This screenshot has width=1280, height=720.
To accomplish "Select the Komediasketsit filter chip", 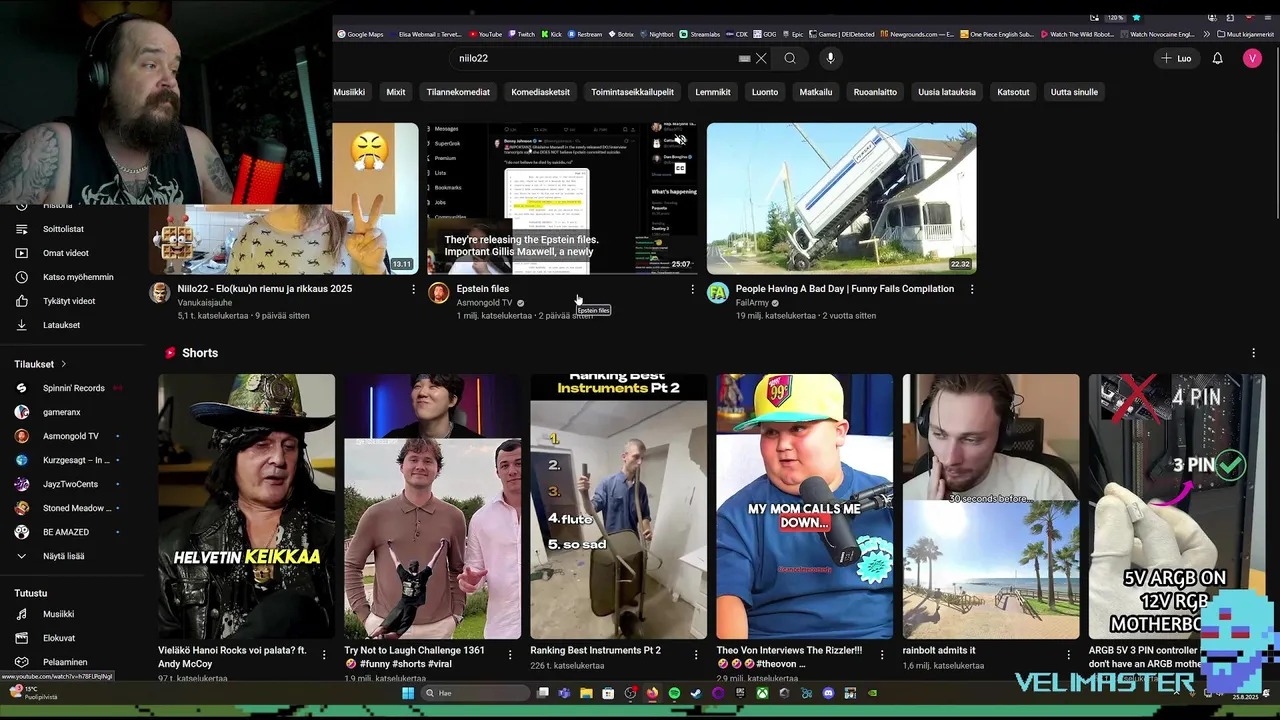I will click(540, 92).
